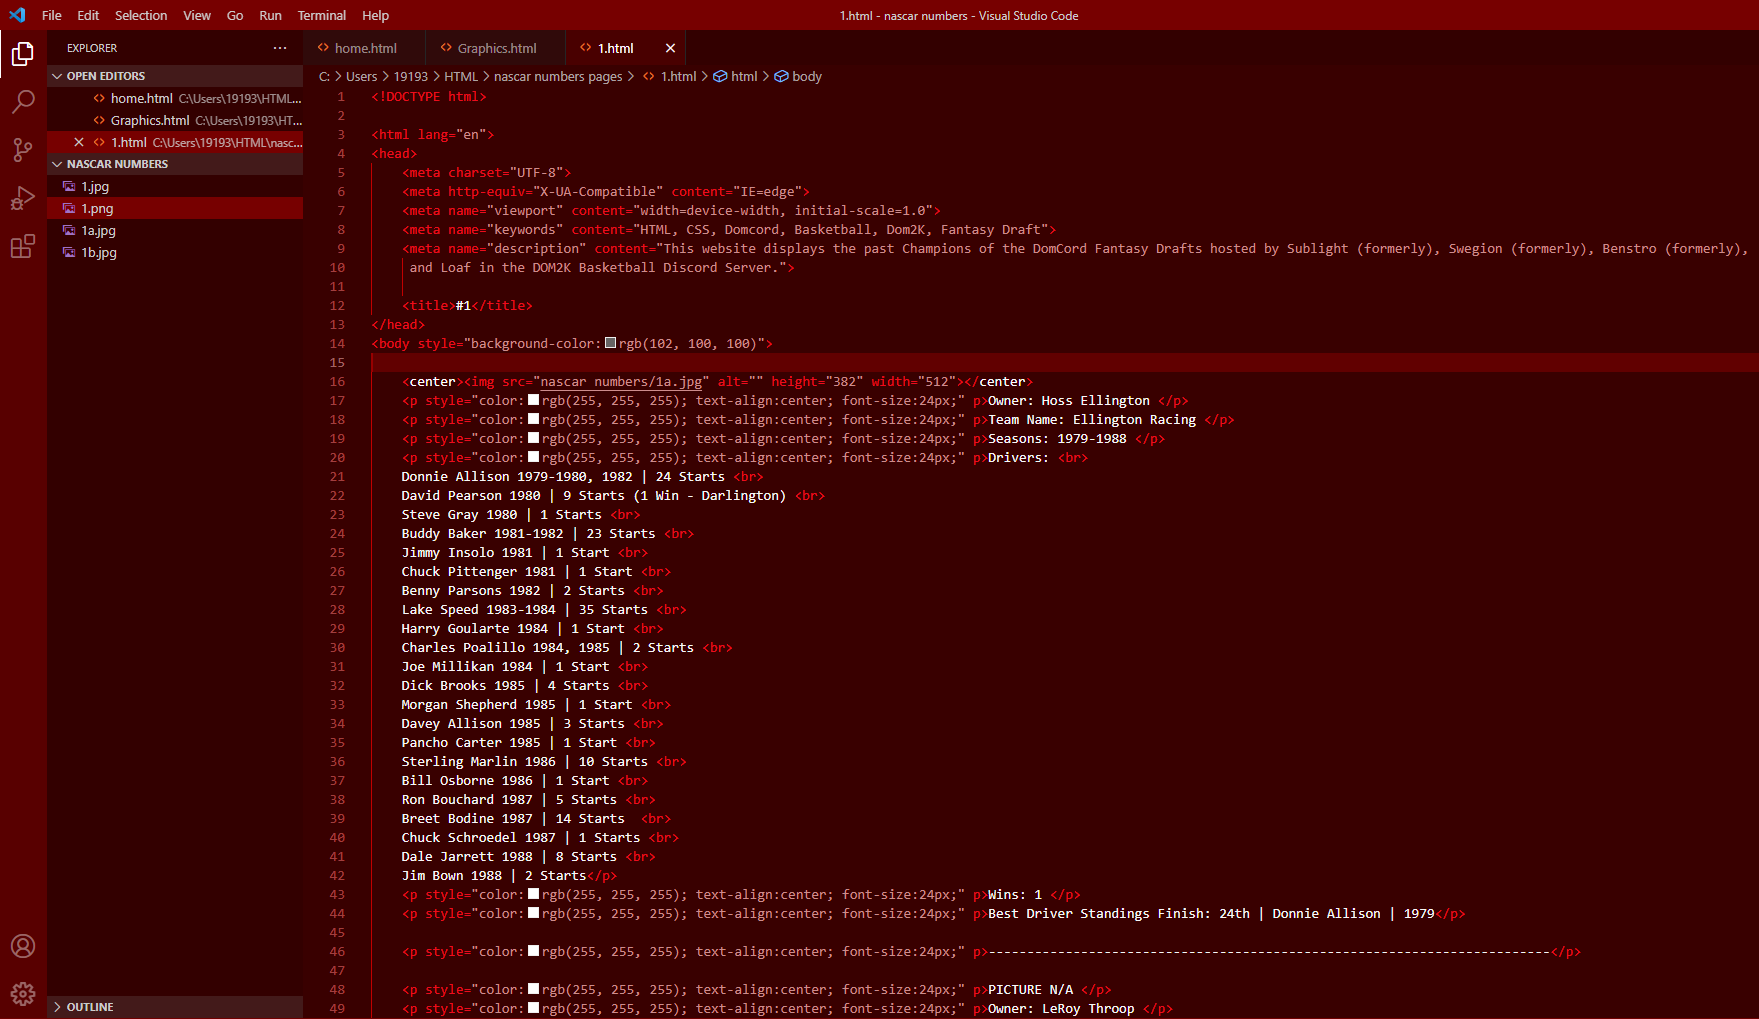Click line number 15 in gutter
This screenshot has width=1759, height=1019.
(x=338, y=362)
